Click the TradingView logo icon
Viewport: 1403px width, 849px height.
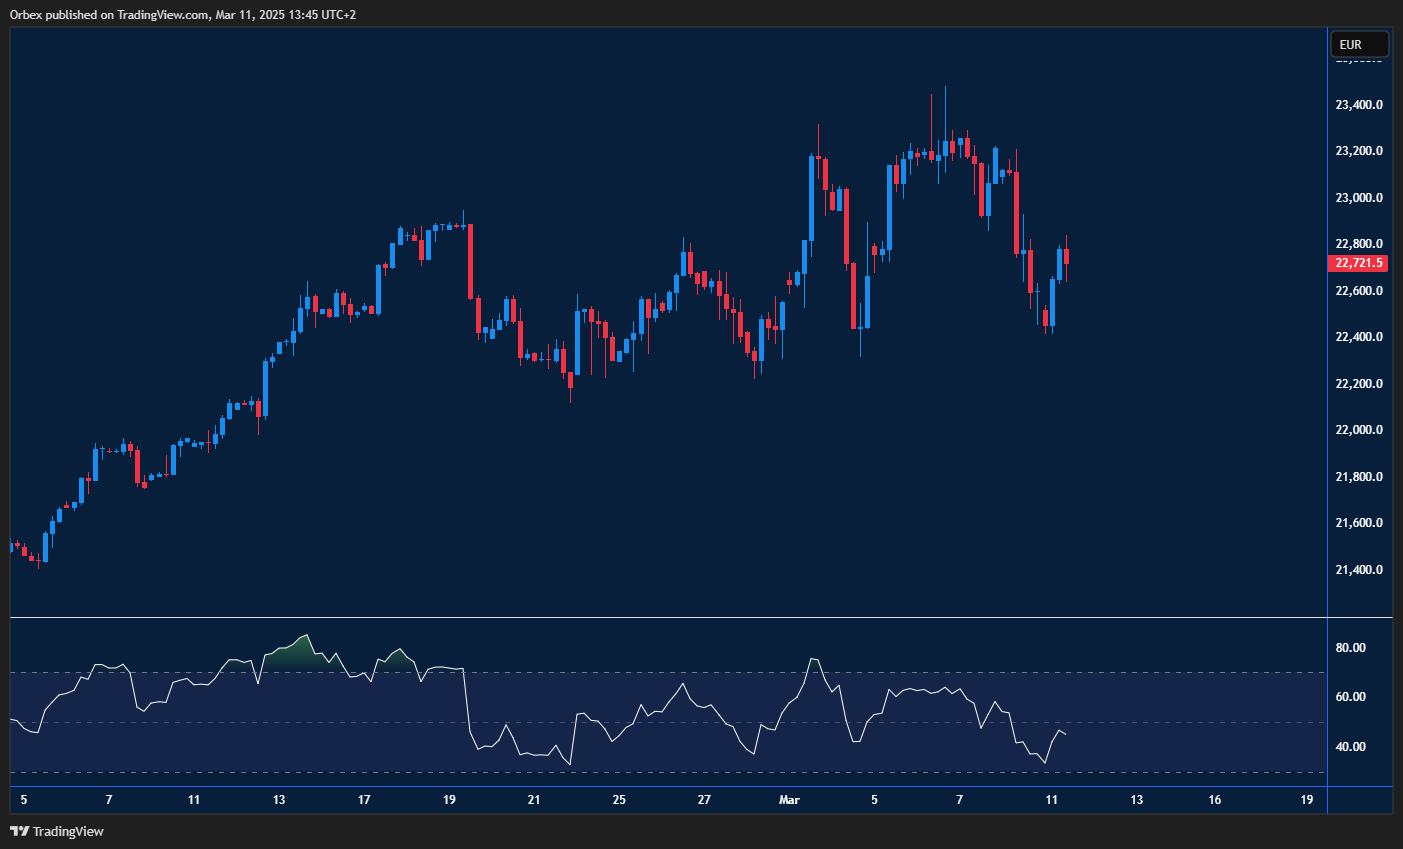pos(19,831)
